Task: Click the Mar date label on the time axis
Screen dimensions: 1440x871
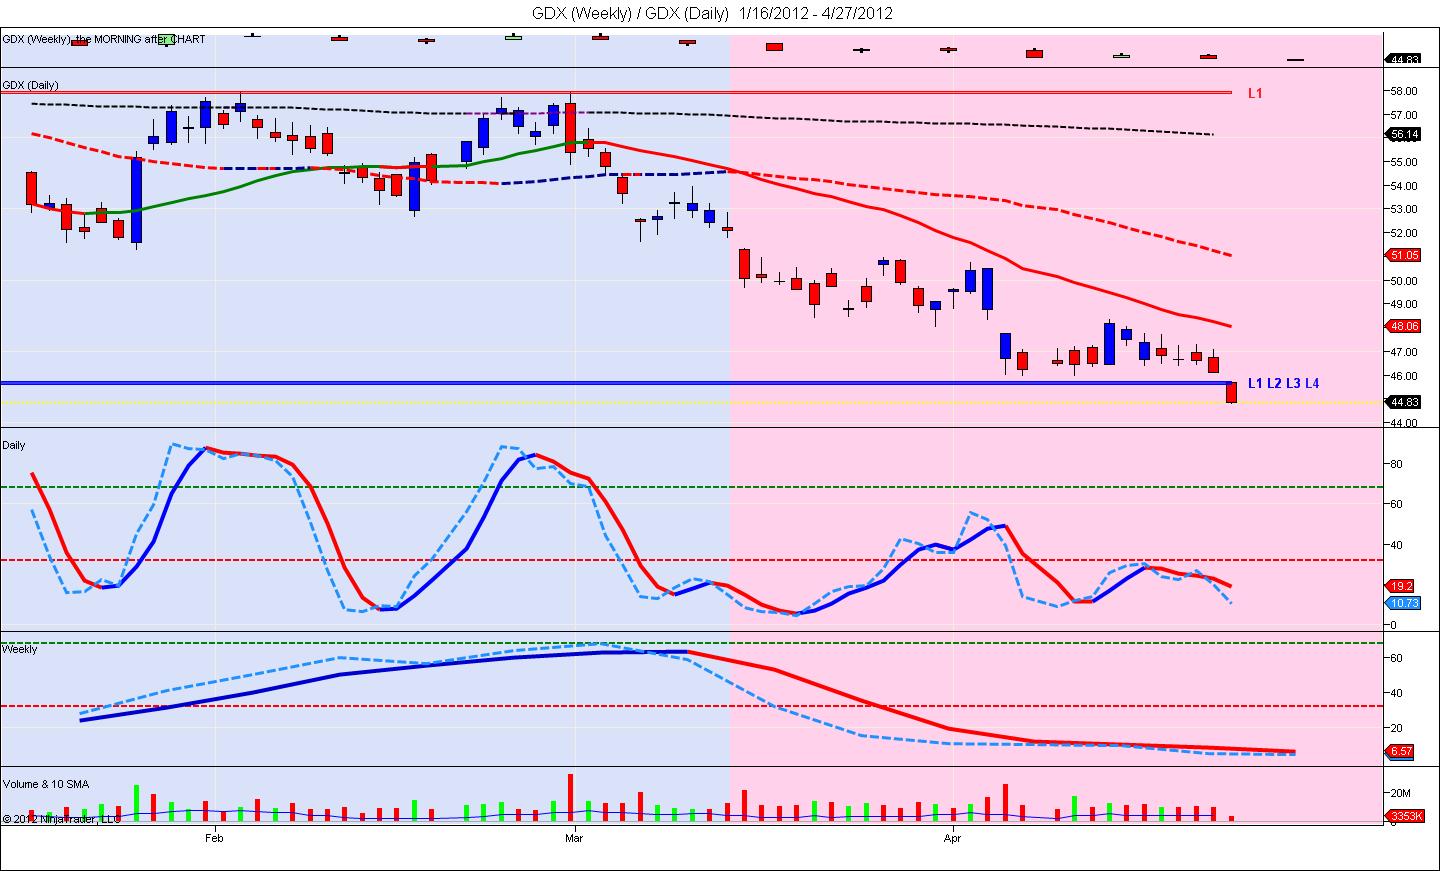Action: click(x=574, y=837)
